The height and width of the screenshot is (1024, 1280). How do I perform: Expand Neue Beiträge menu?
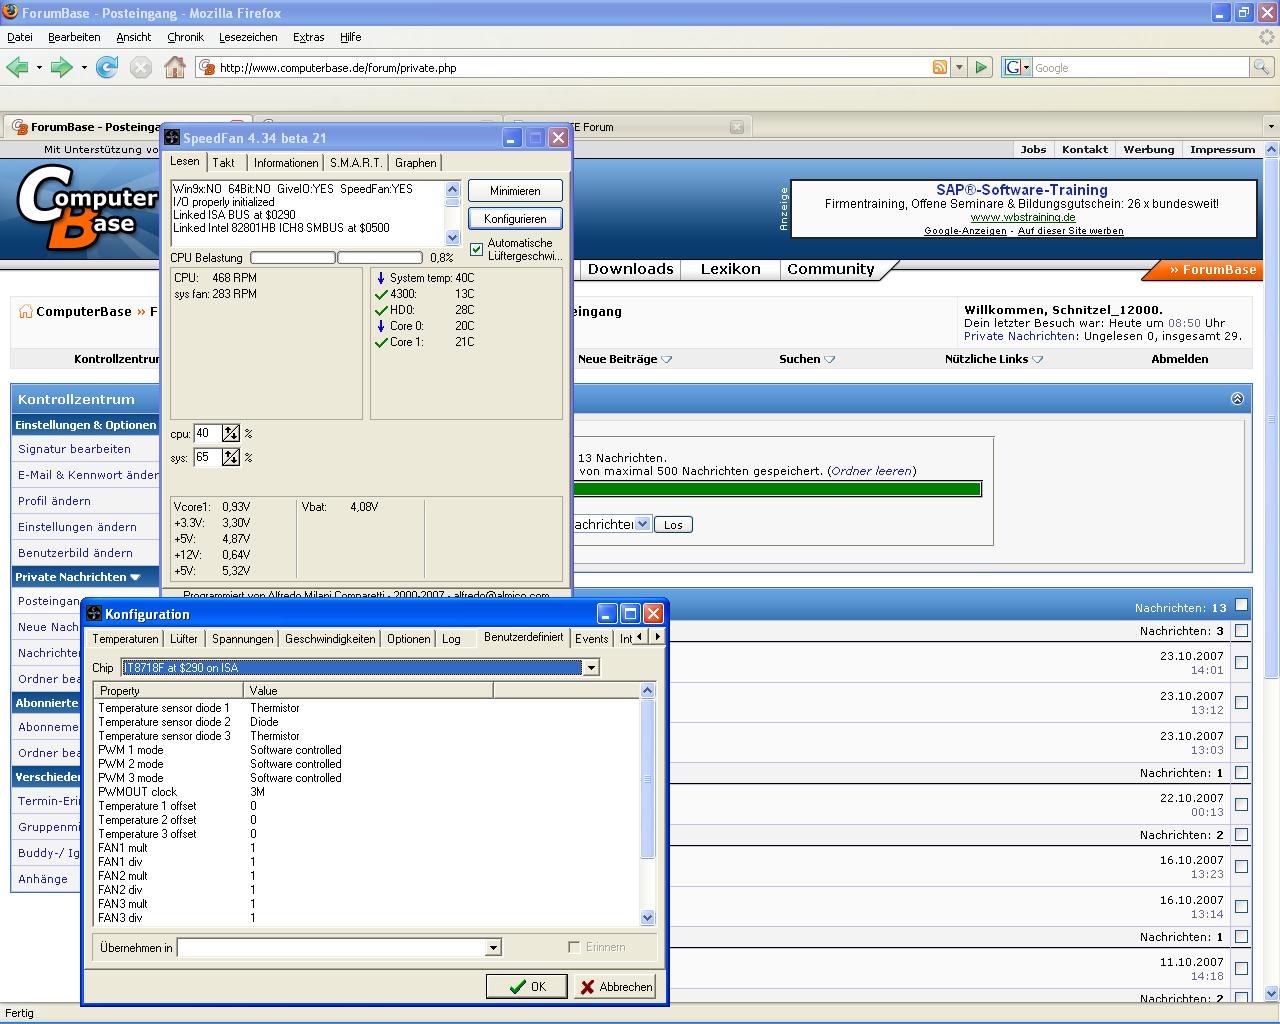tap(667, 359)
